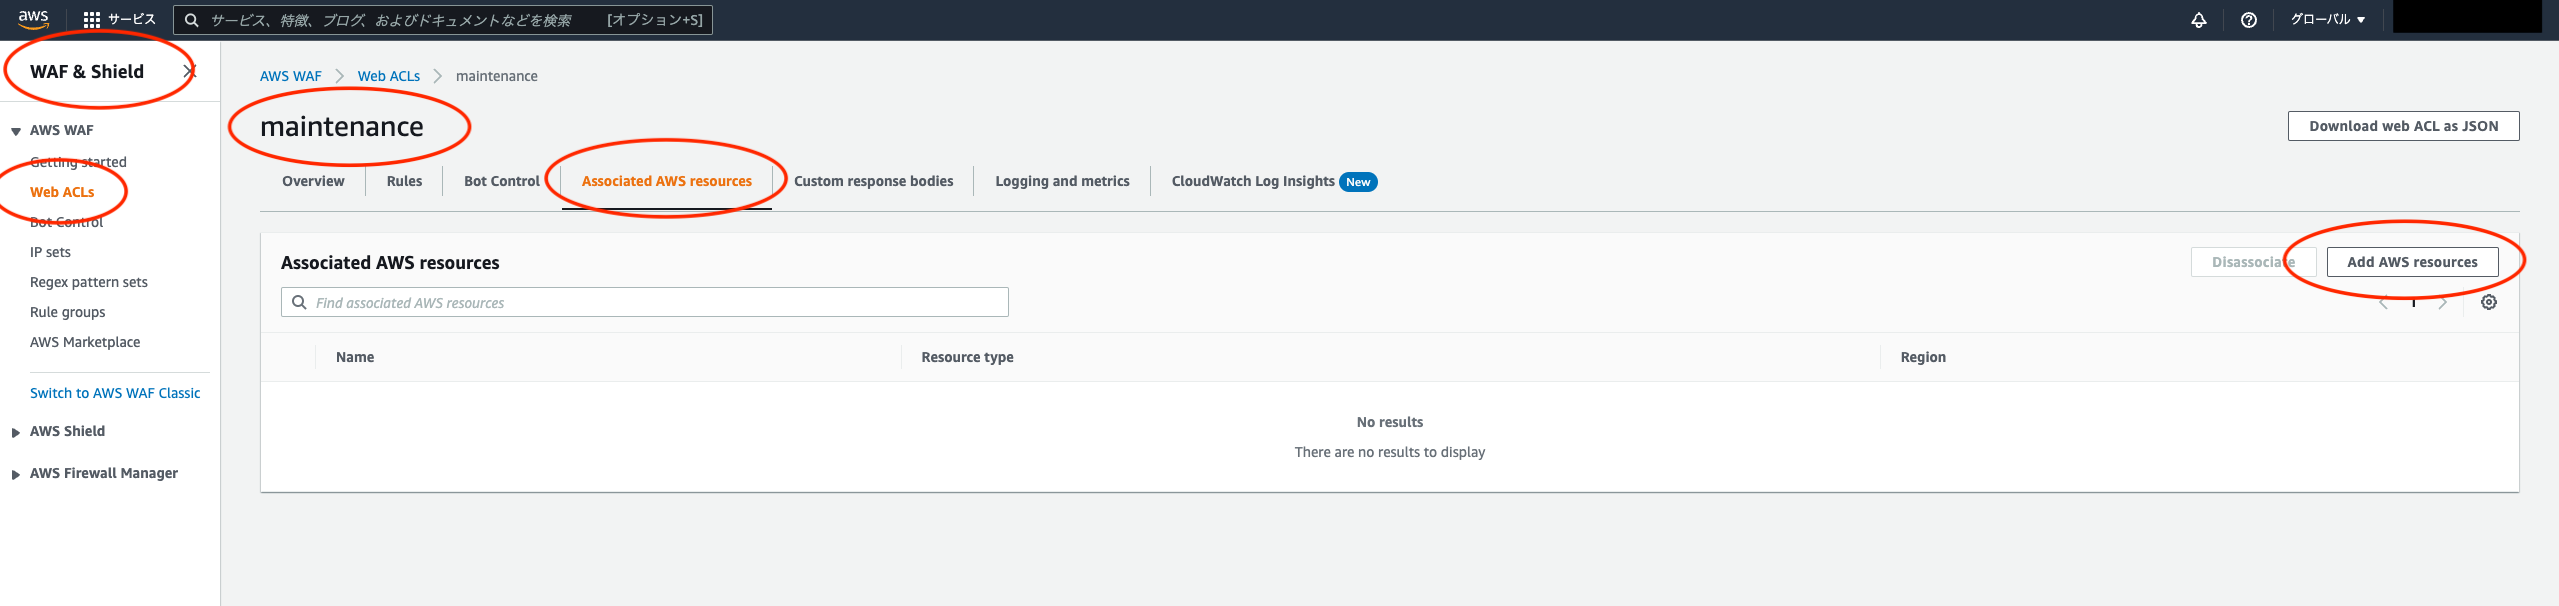Open the Logging and metrics tab
The height and width of the screenshot is (606, 2559).
(x=1062, y=181)
